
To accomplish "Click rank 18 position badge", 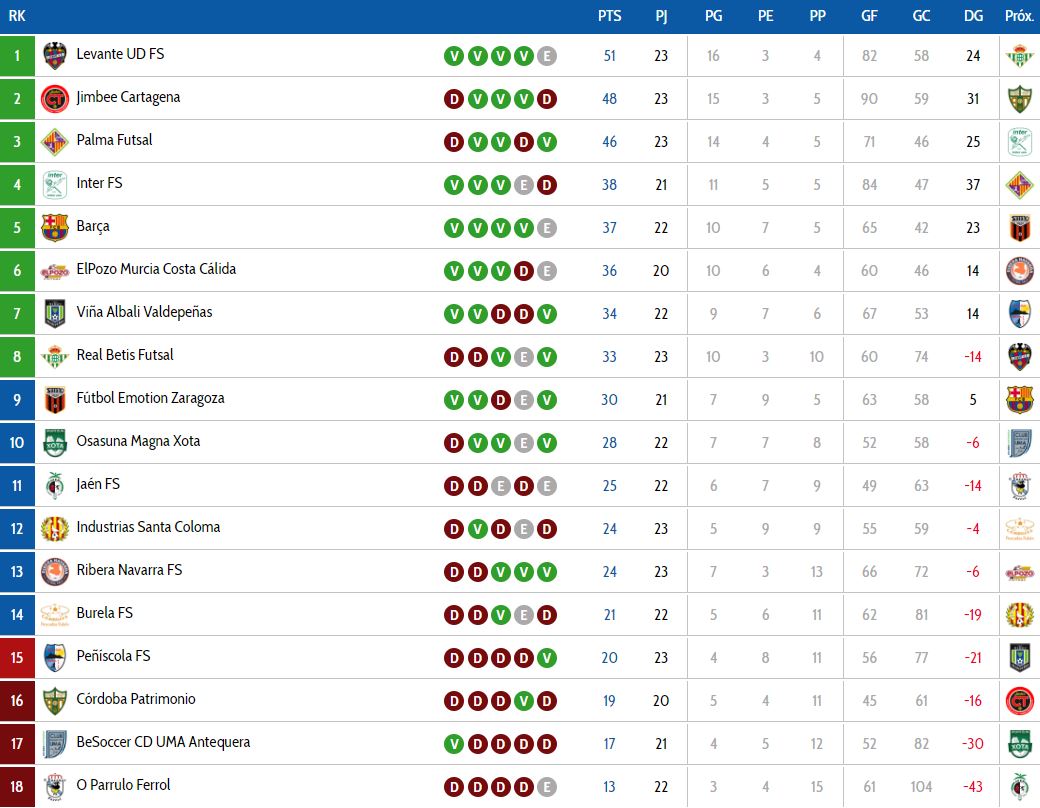I will [x=17, y=787].
